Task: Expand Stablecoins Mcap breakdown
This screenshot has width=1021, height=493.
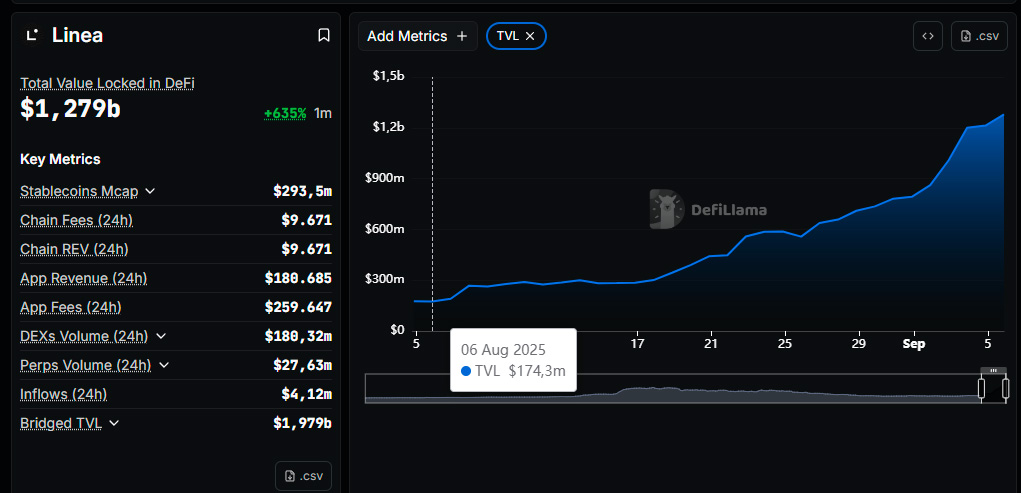Action: pyautogui.click(x=150, y=191)
